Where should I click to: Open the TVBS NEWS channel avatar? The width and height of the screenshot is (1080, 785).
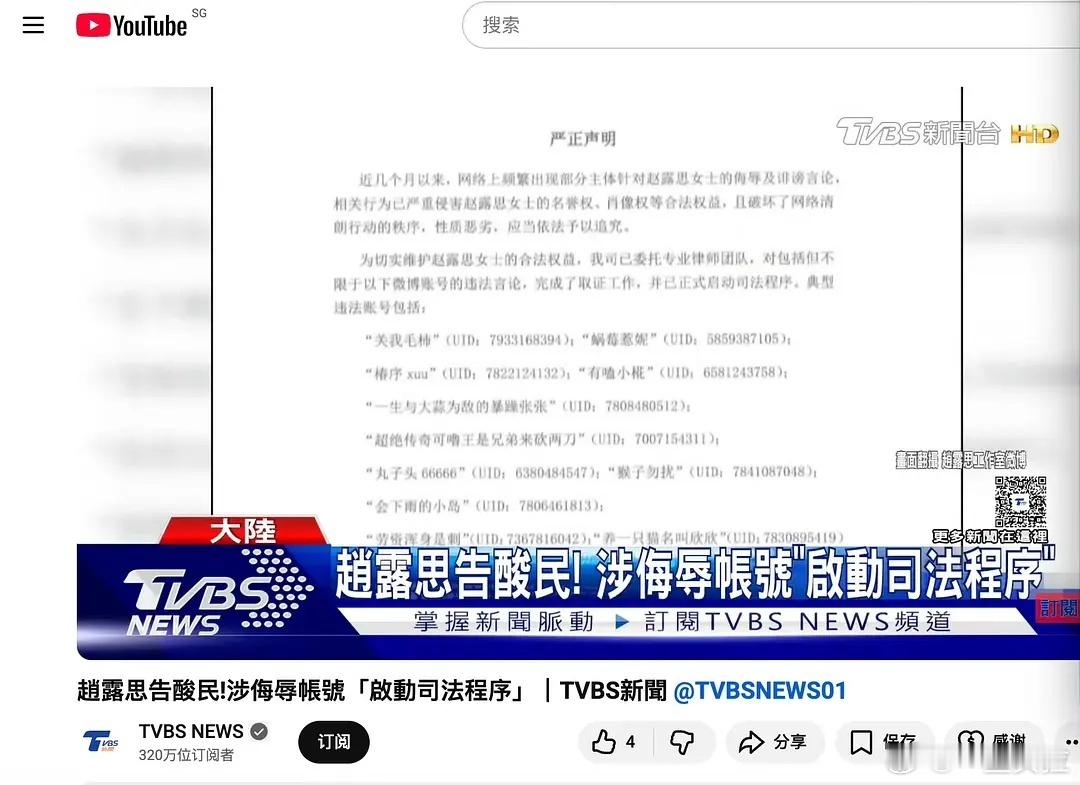pyautogui.click(x=100, y=742)
